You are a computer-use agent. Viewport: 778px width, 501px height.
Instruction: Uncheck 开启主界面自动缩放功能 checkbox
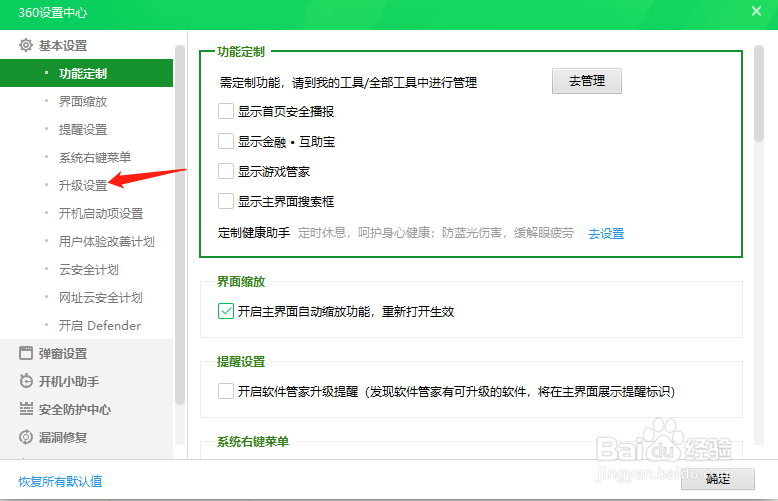(x=226, y=311)
